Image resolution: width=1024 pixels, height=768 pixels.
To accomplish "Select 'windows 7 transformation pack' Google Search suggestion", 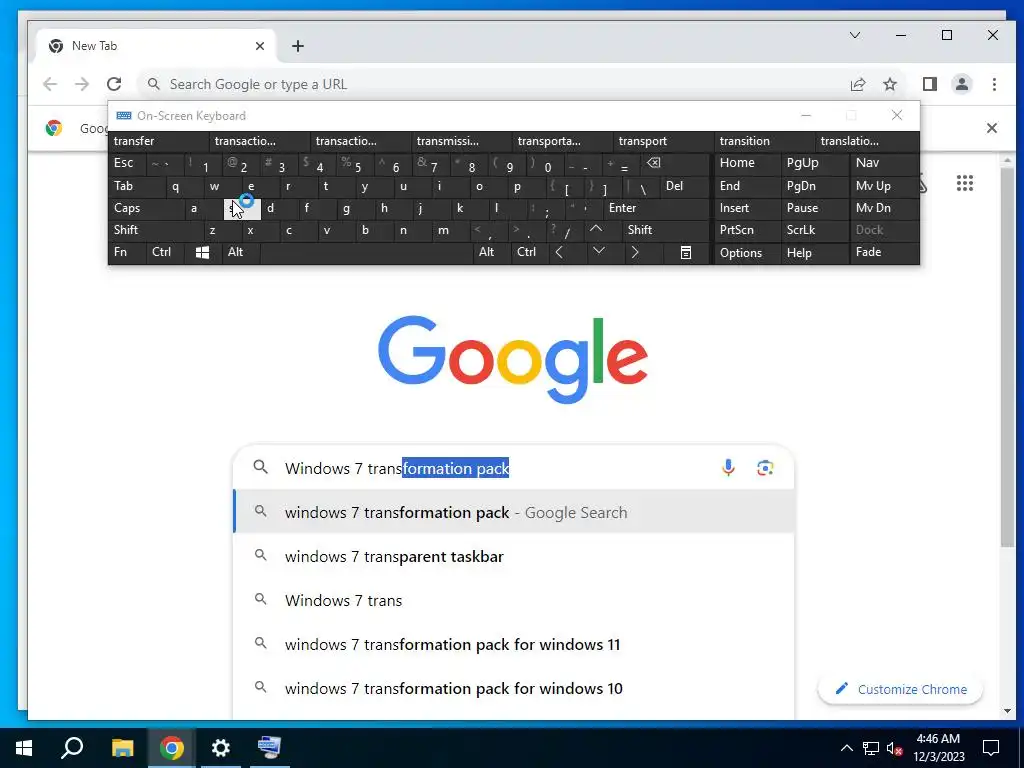I will tap(514, 513).
